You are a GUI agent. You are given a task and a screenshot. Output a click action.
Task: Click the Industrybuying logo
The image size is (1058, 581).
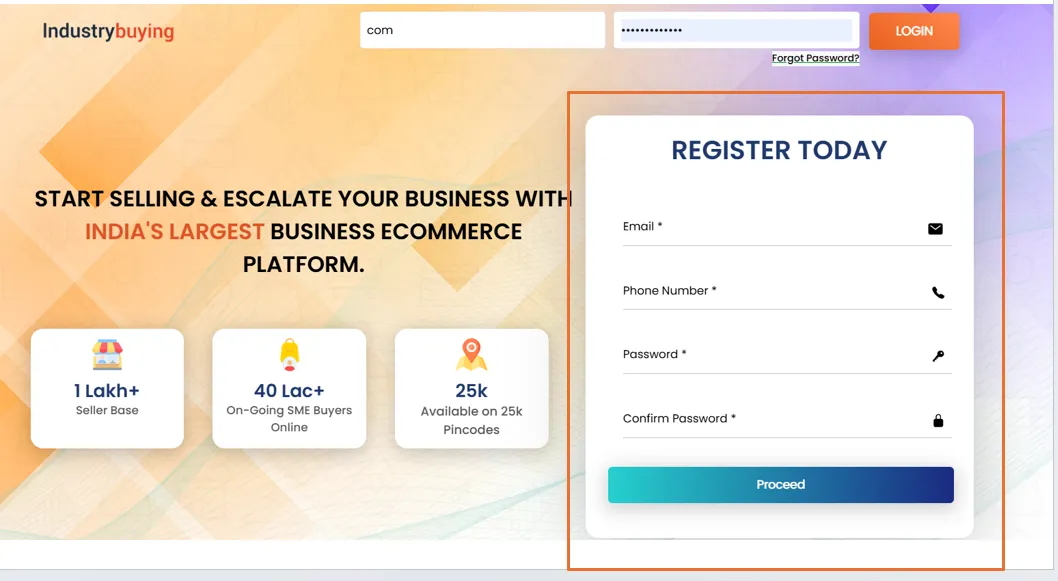(108, 32)
